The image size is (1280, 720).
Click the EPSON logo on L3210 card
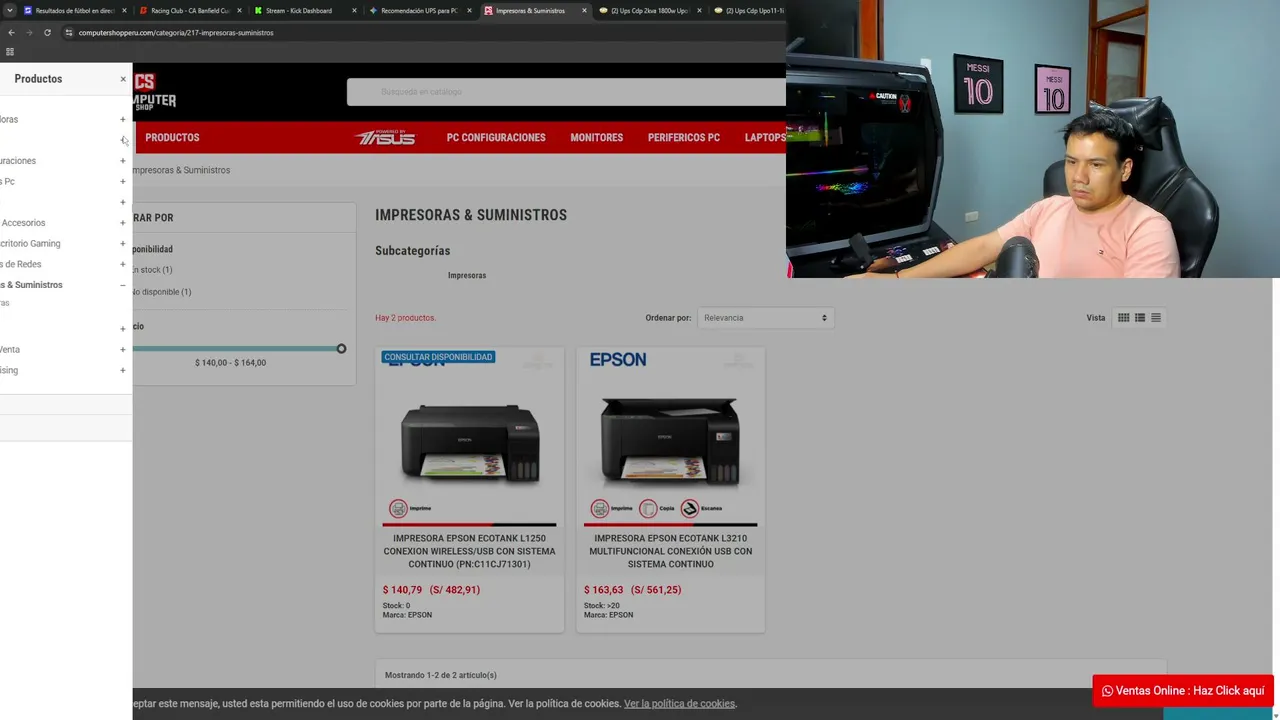click(618, 360)
